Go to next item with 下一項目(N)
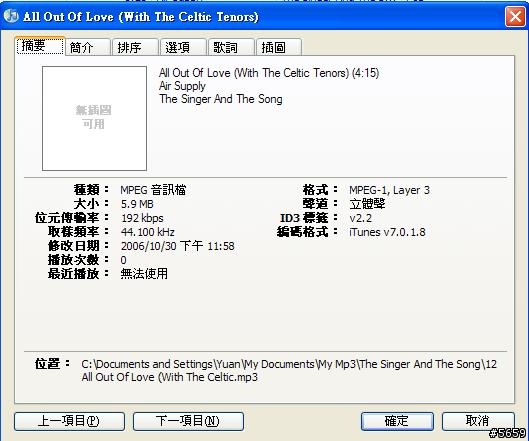Image resolution: width=529 pixels, height=441 pixels. point(188,421)
